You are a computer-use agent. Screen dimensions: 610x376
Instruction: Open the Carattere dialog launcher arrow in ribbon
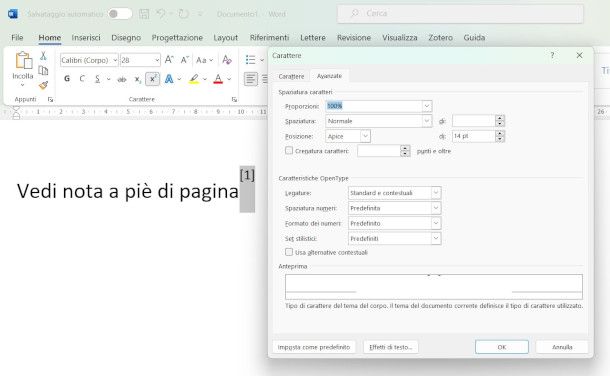tap(234, 100)
